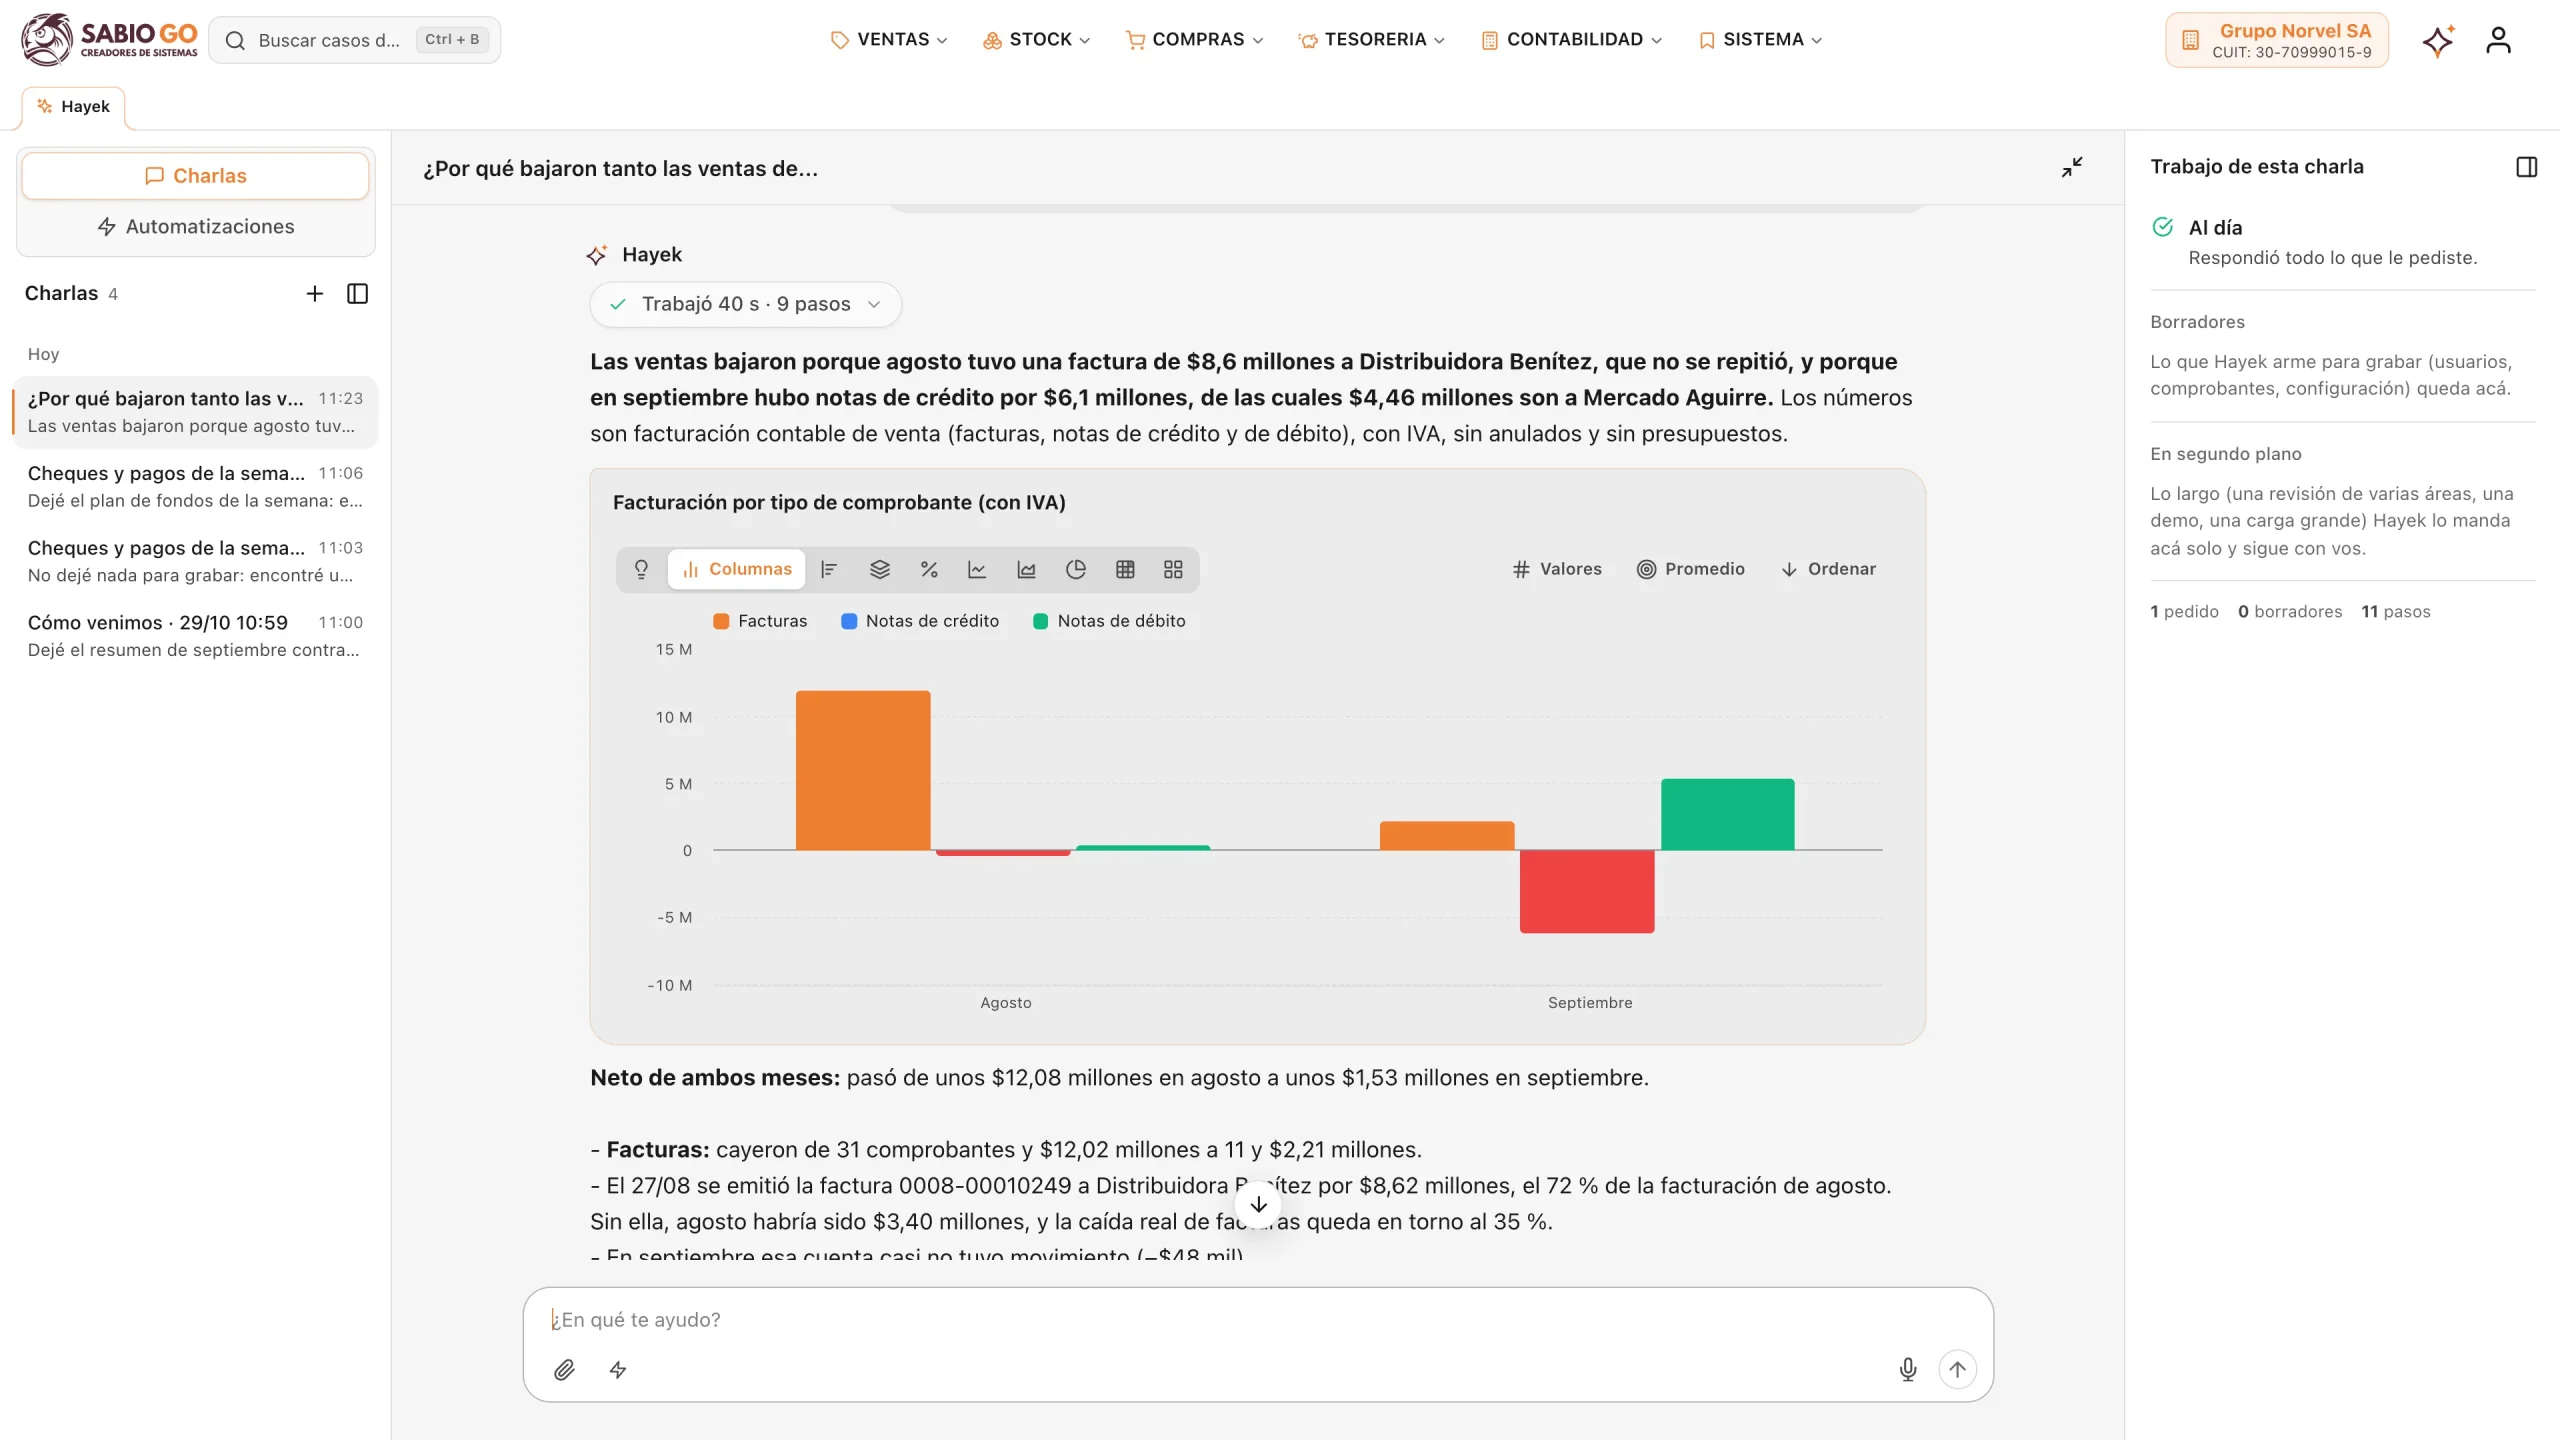
Task: Toggle Valores display on the chart
Action: (x=1557, y=569)
